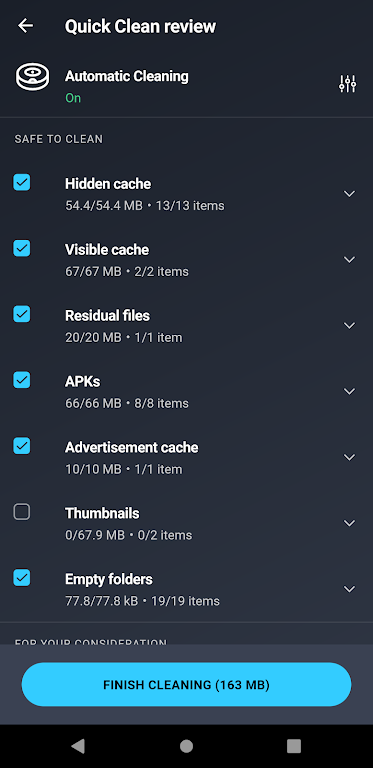373x768 pixels.
Task: Go back using the top-left arrow
Action: pyautogui.click(x=25, y=26)
